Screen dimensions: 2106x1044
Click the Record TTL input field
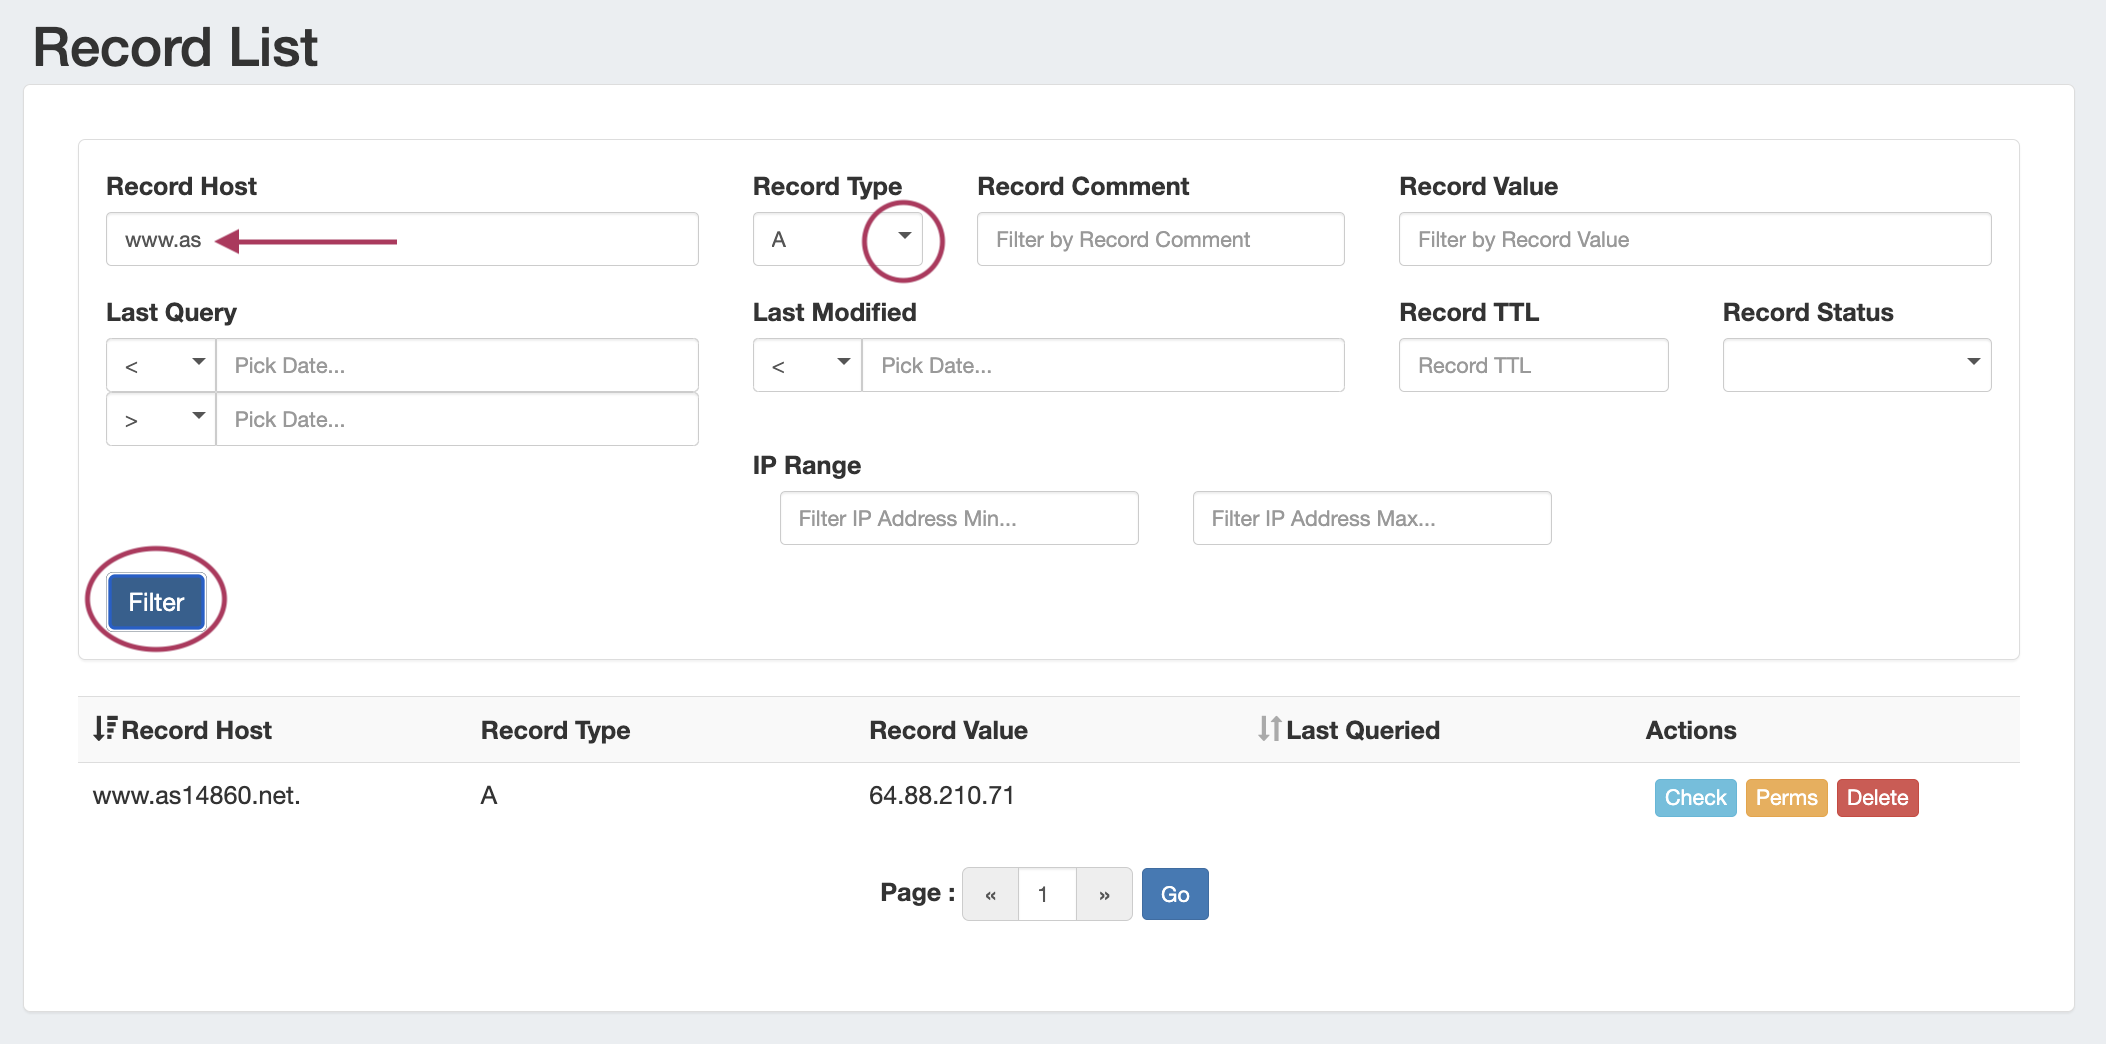1533,365
